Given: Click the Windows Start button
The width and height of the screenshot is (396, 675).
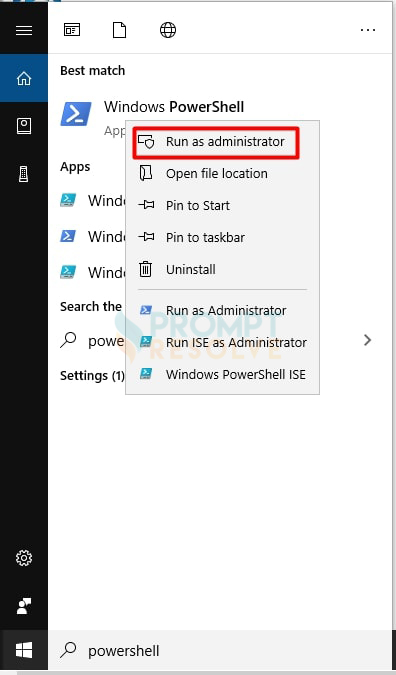Looking at the screenshot, I should [24, 650].
